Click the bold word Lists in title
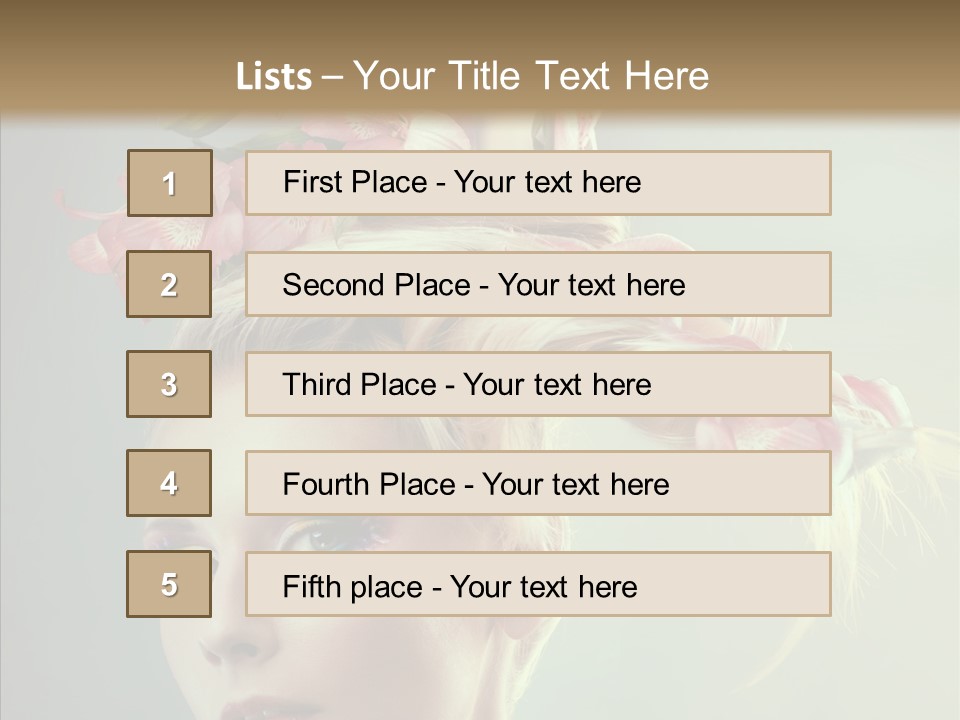Viewport: 960px width, 720px height. click(273, 77)
